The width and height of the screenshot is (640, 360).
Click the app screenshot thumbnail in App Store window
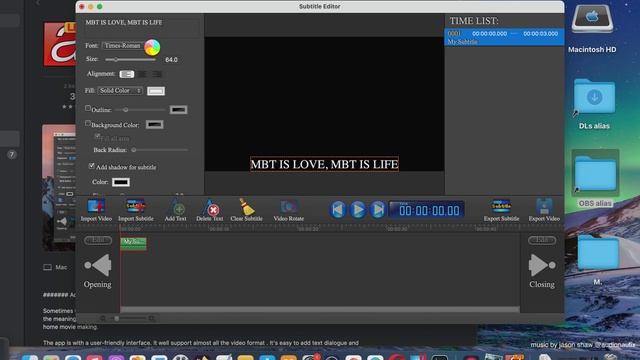point(58,188)
